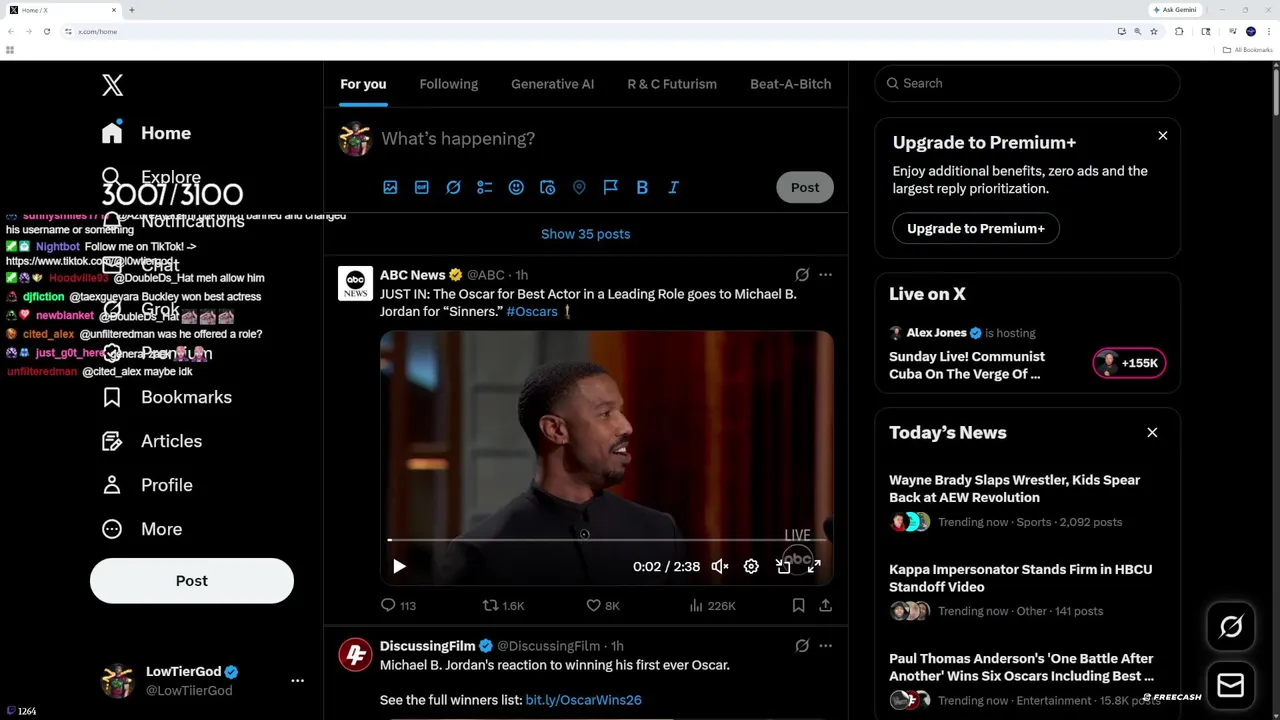Click Grok icon on DiscussingFilm post

pos(802,646)
